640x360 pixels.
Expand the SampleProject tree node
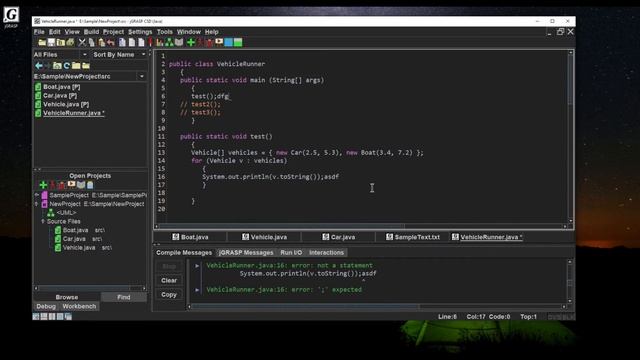[x=37, y=195]
